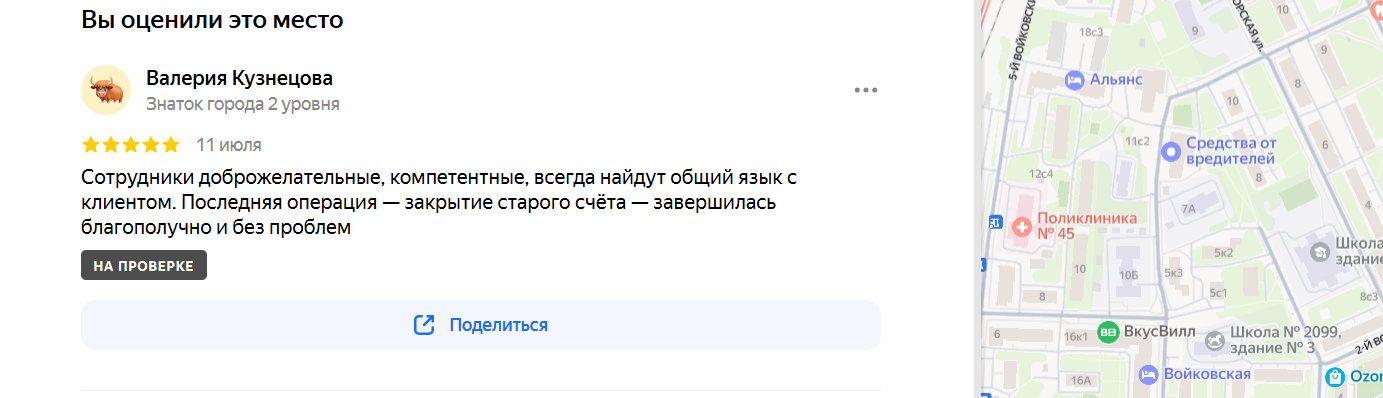Screen dimensions: 1383x398
Task: Click the Школа № 2099 здание № 3 marker
Action: click(x=1213, y=341)
